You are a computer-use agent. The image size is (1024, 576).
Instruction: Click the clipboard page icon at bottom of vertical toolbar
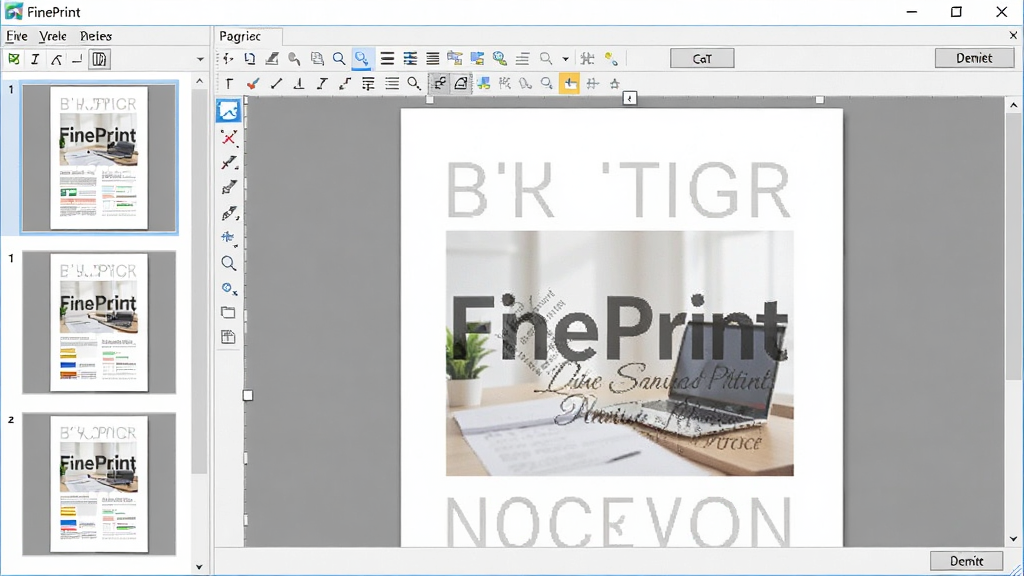click(x=228, y=337)
